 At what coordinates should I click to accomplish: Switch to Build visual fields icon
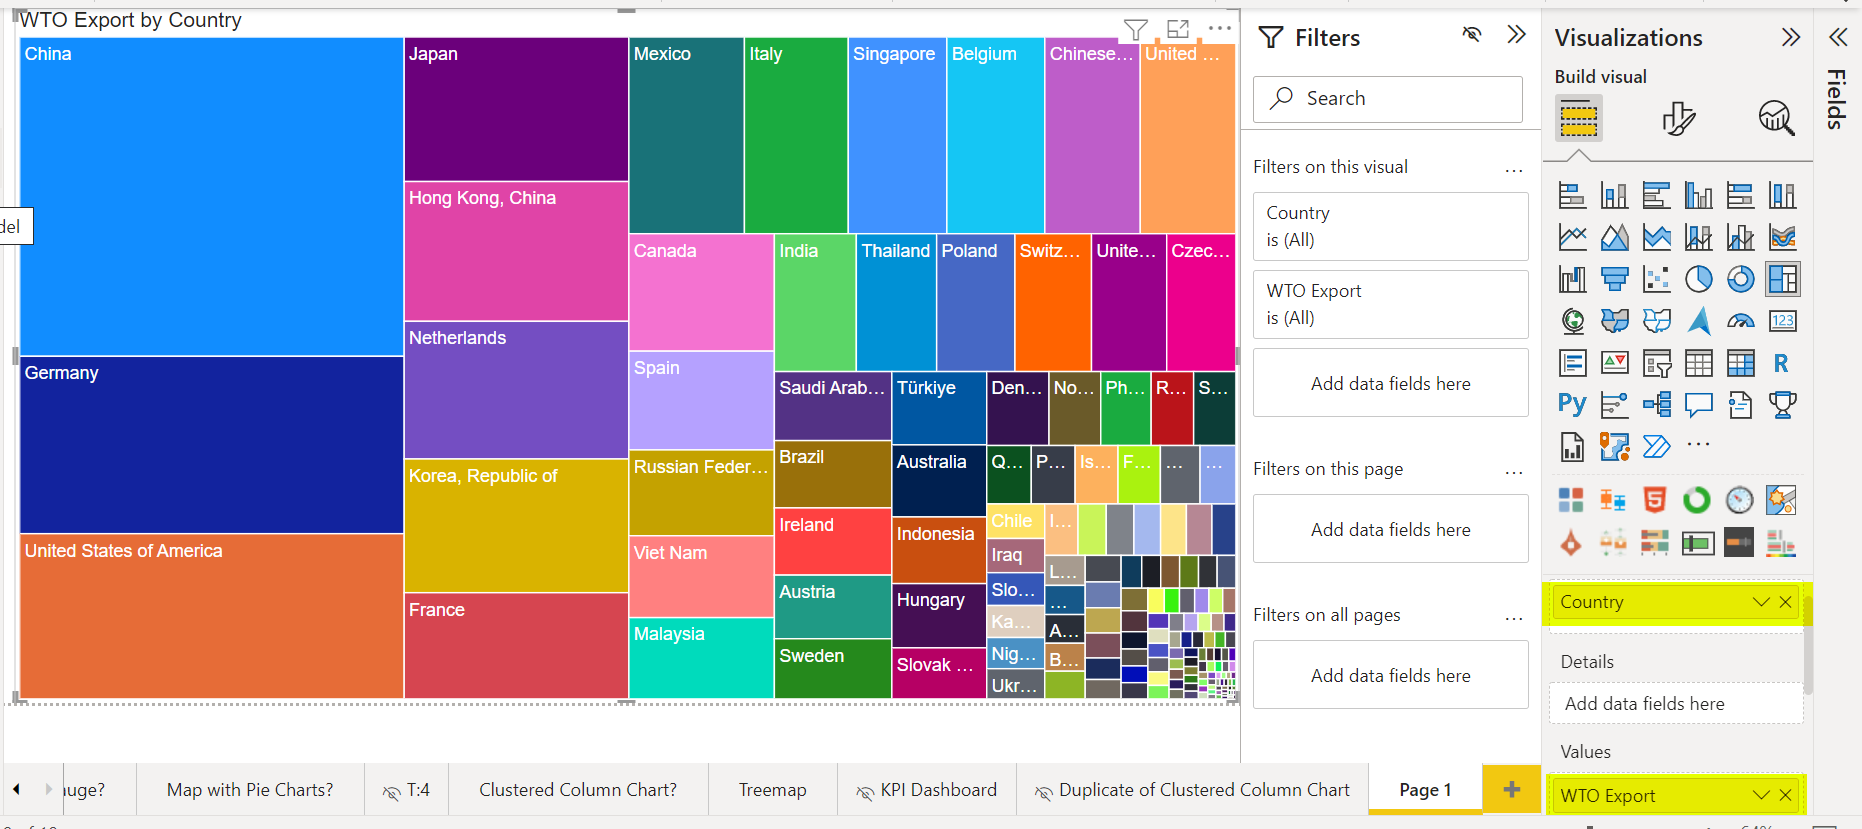click(1578, 118)
